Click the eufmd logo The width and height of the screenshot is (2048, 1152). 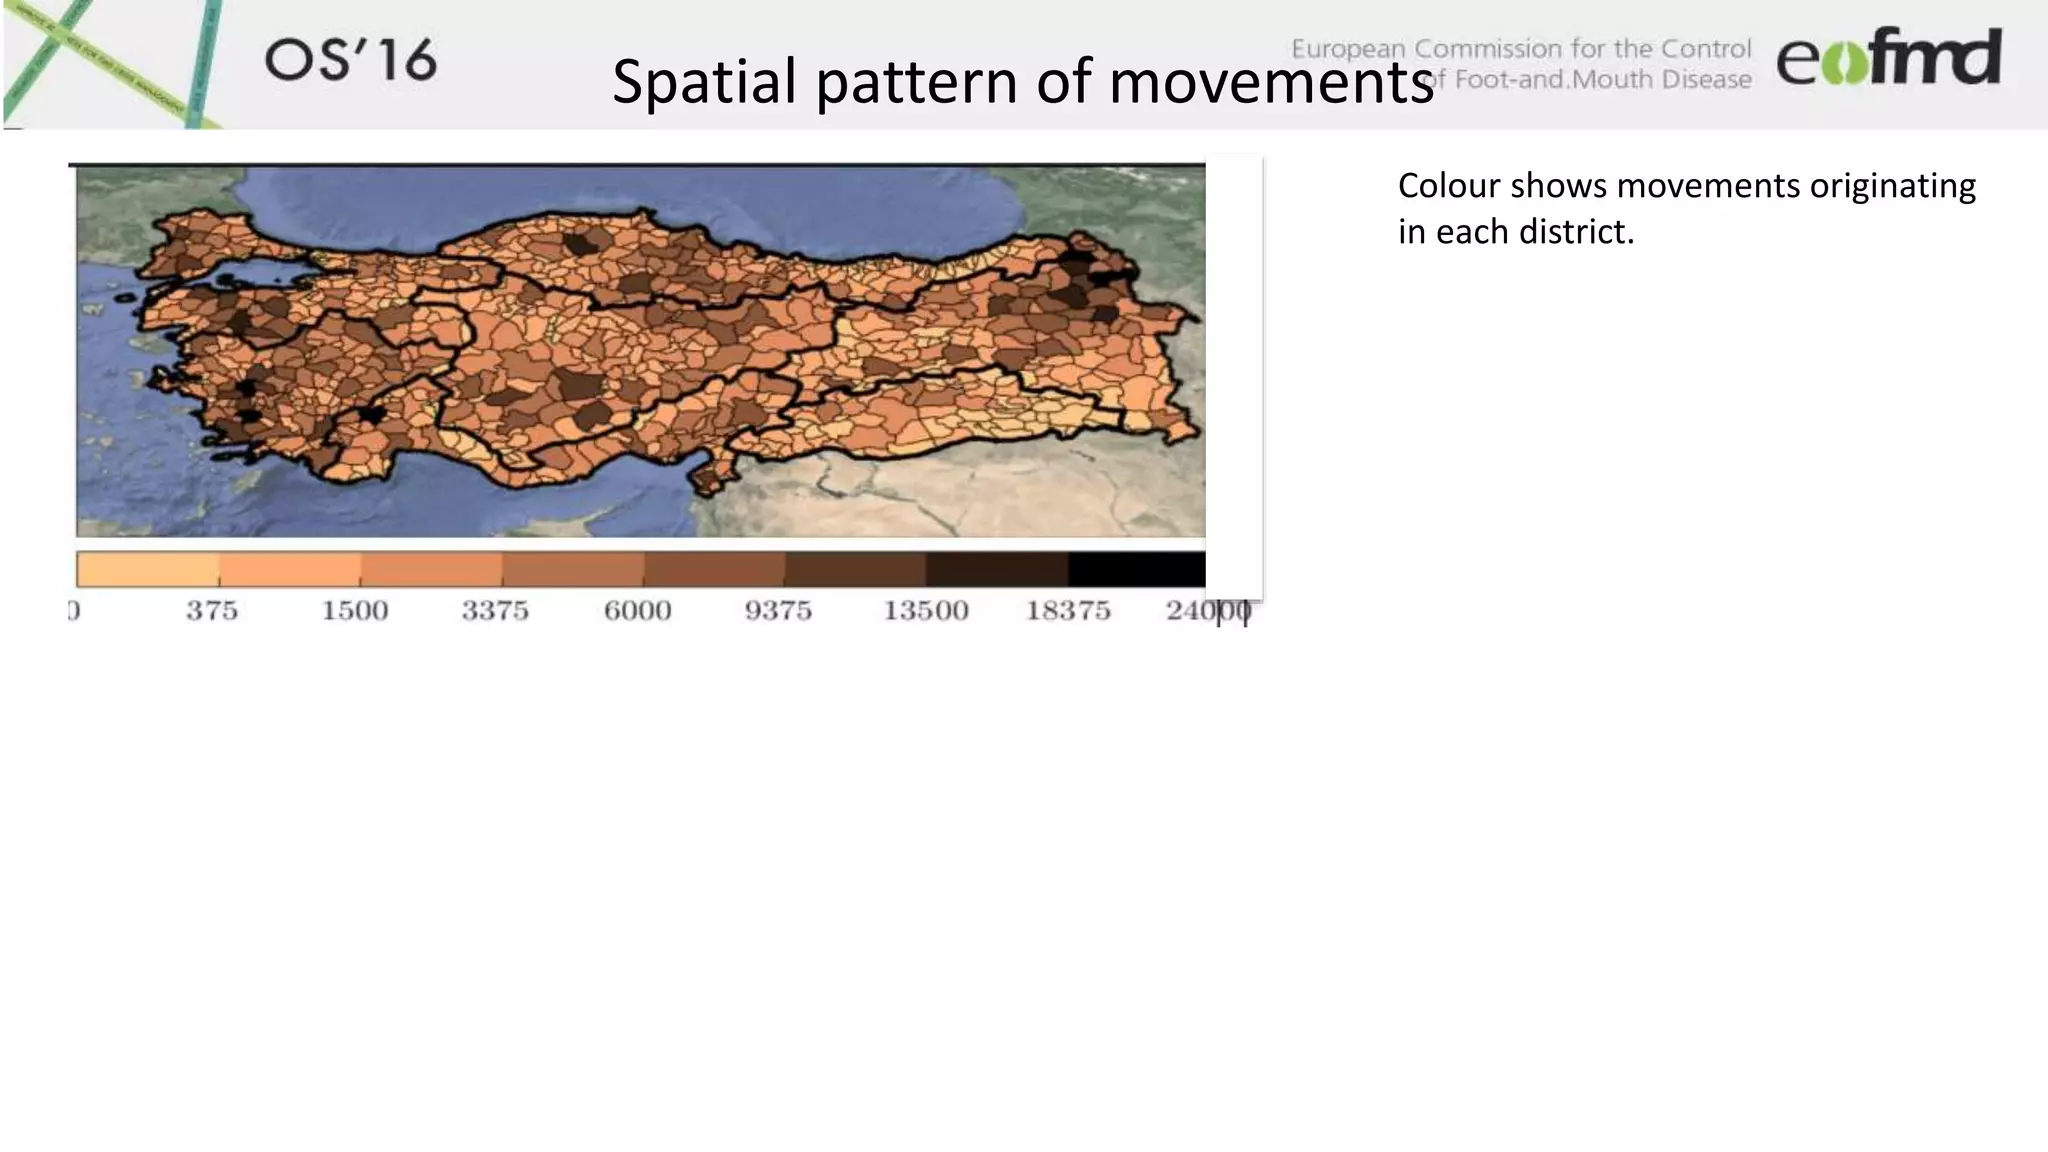(x=1888, y=58)
